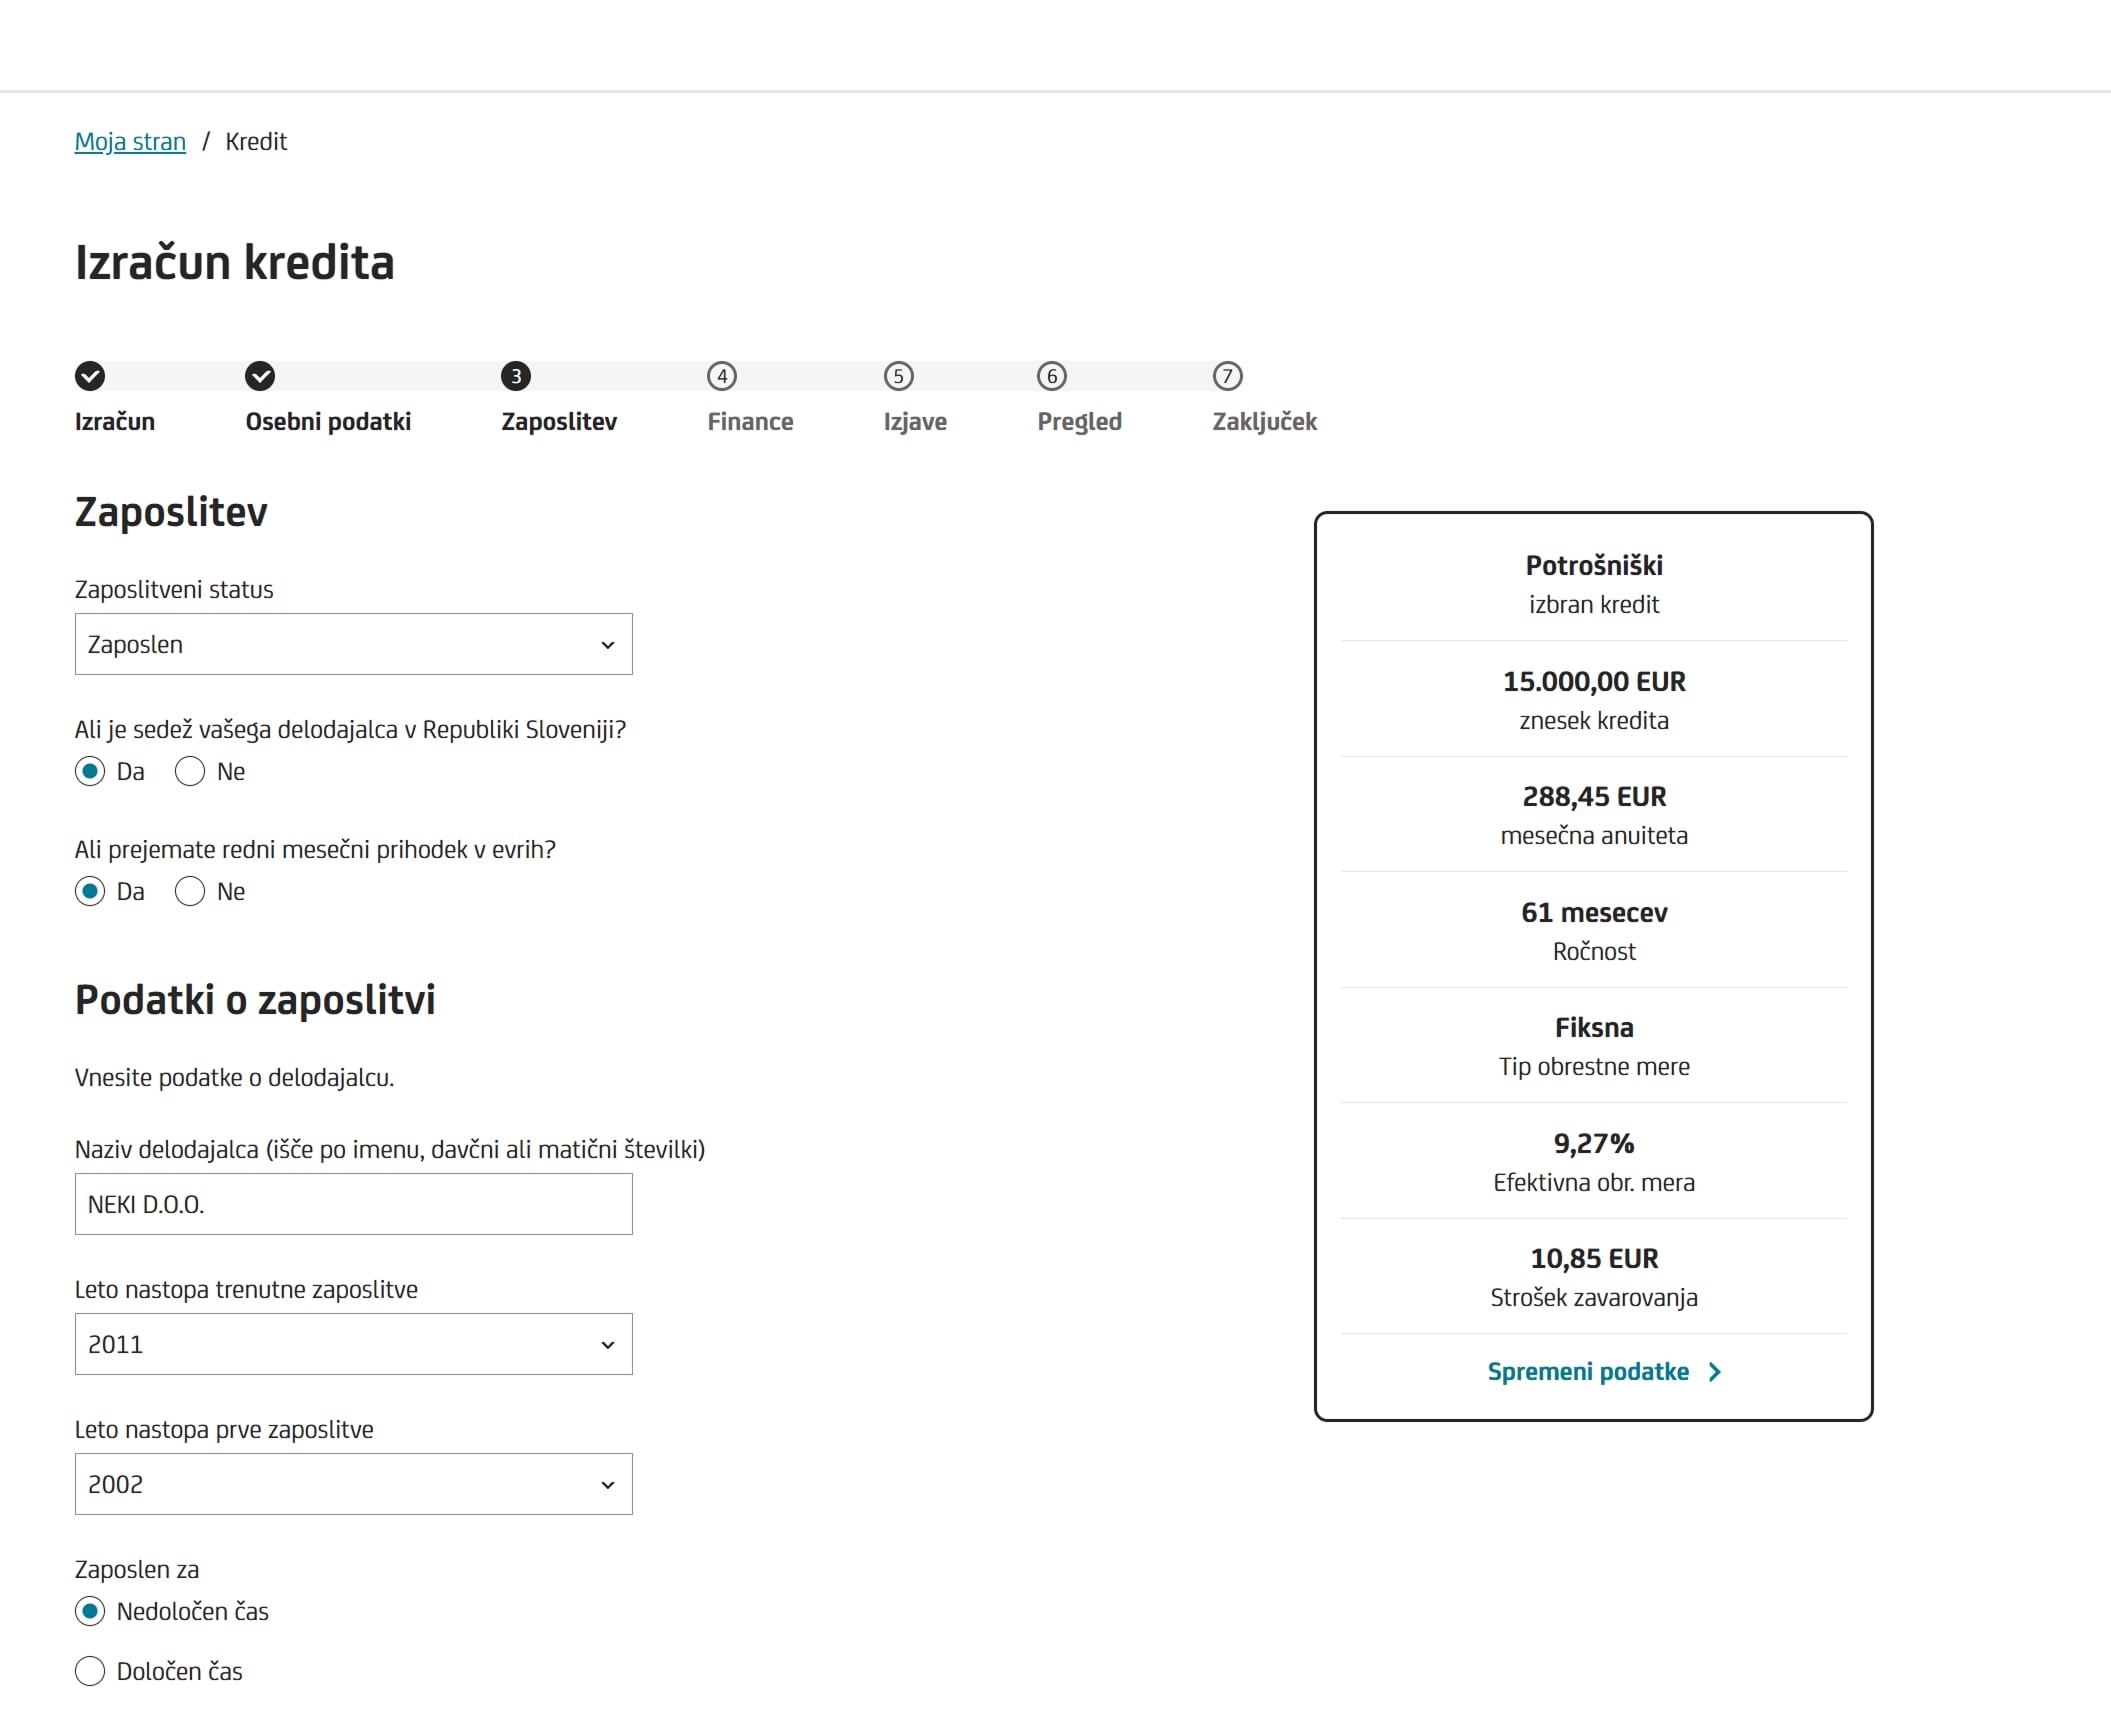This screenshot has height=1715, width=2111.
Task: Expand Leto nastopa prve zaposlitve dropdown
Action: click(x=353, y=1484)
